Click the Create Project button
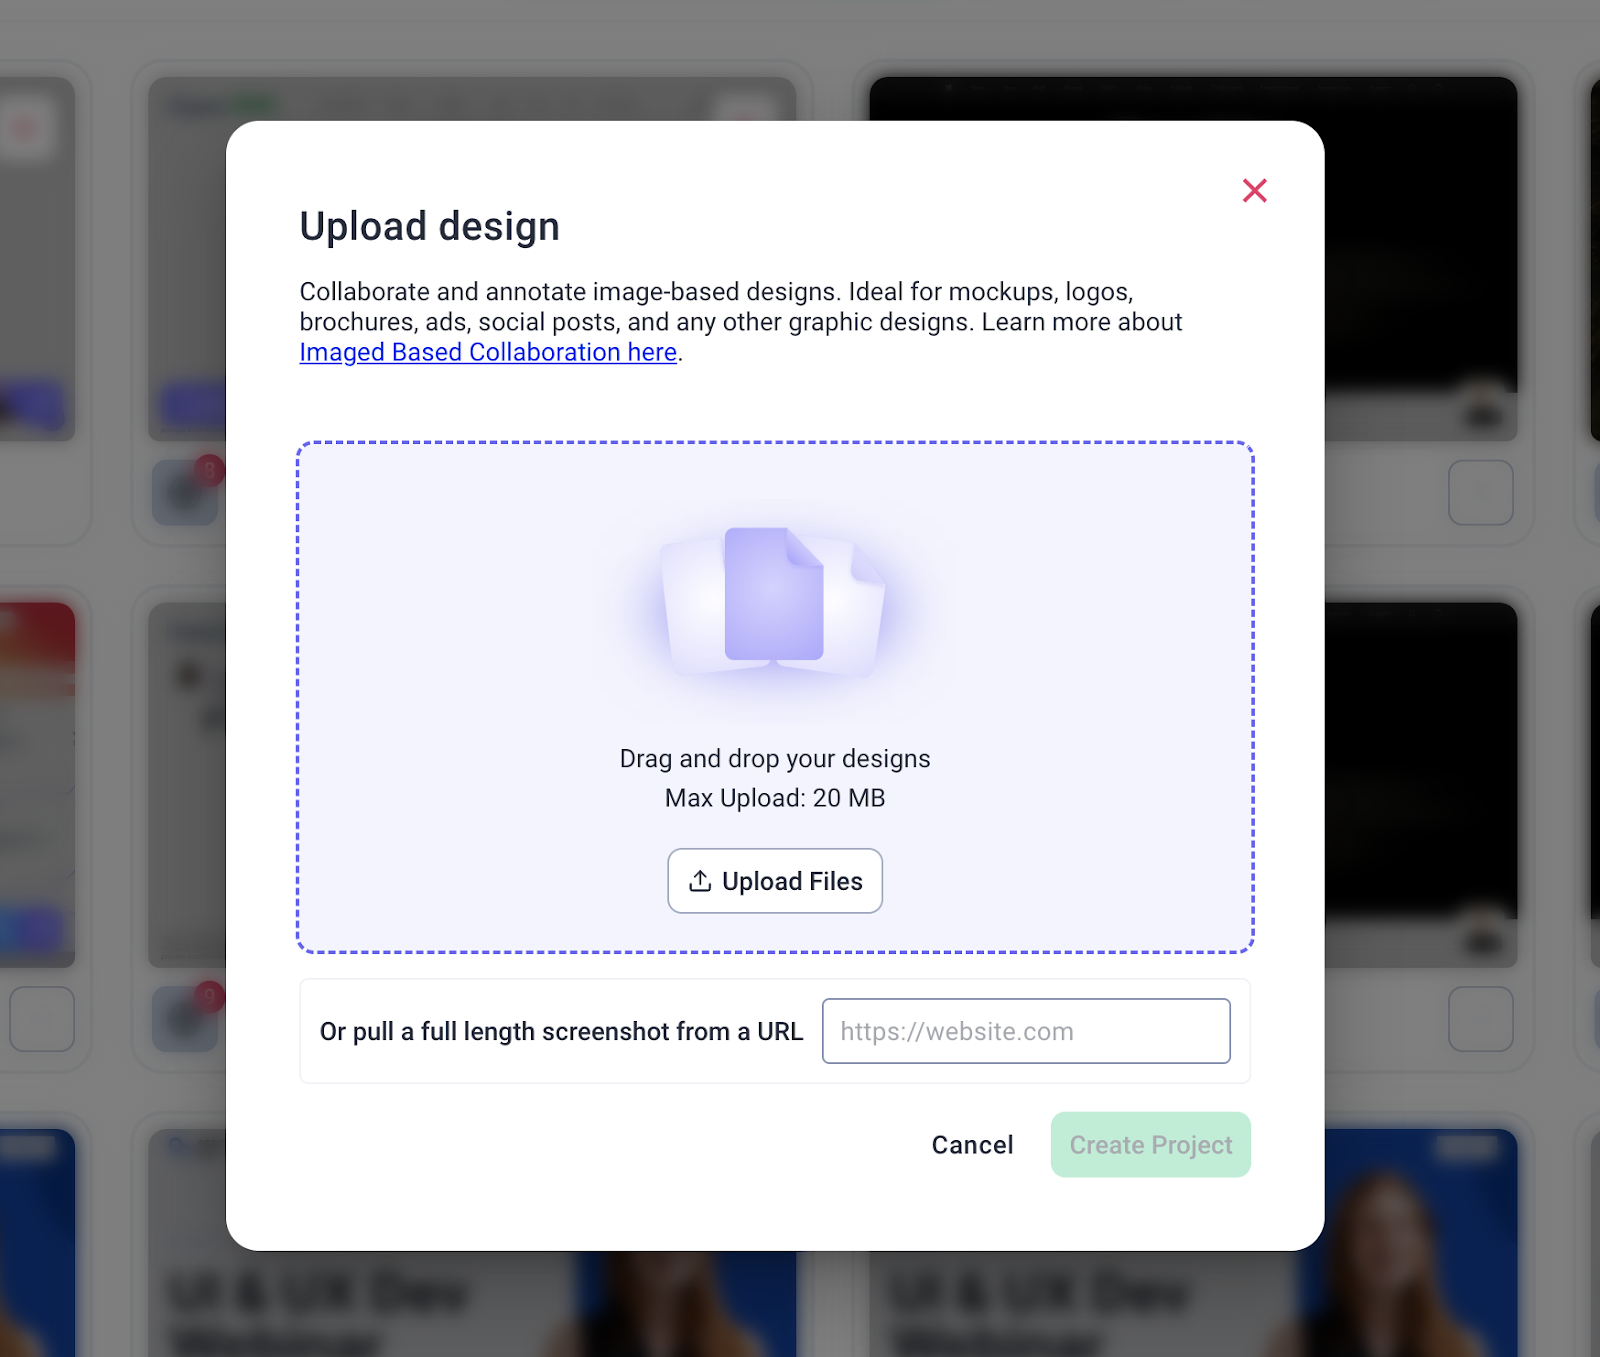This screenshot has width=1600, height=1357. tap(1150, 1144)
